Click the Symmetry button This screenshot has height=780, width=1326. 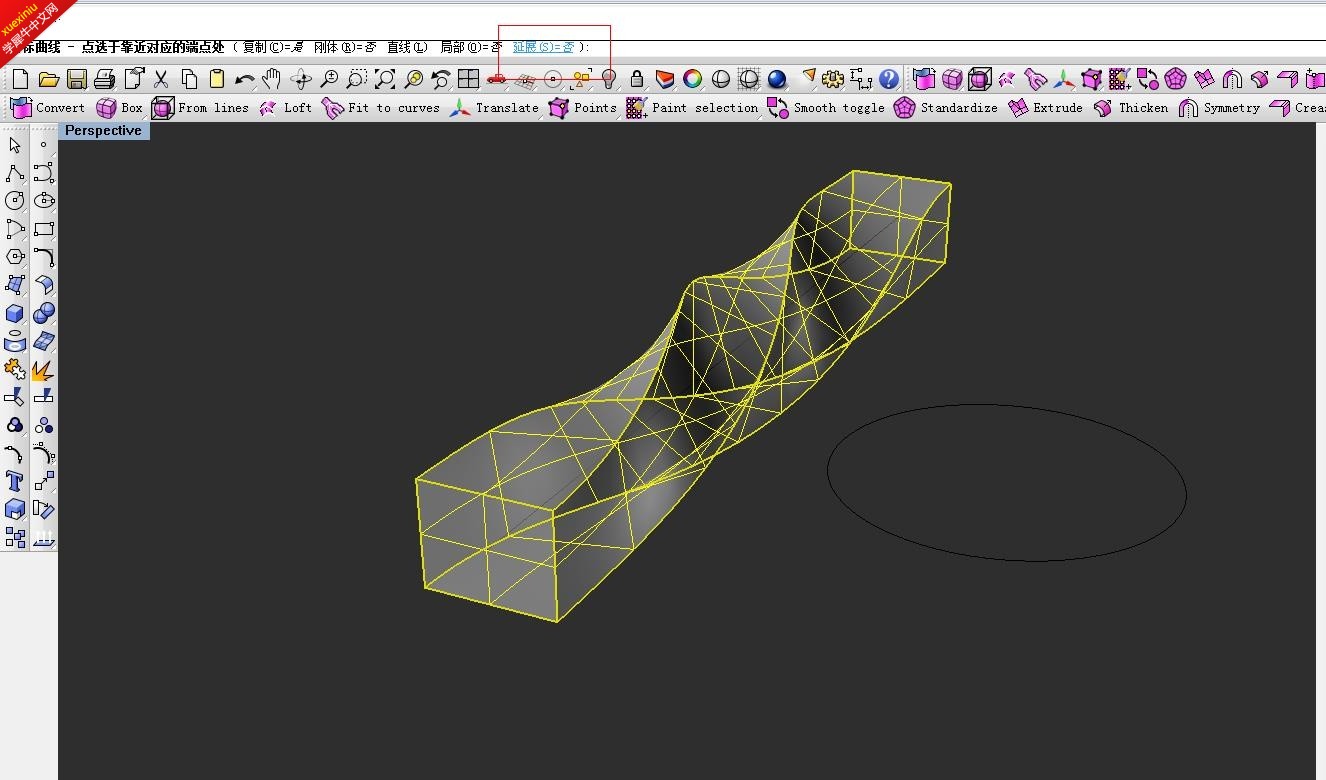click(1219, 108)
